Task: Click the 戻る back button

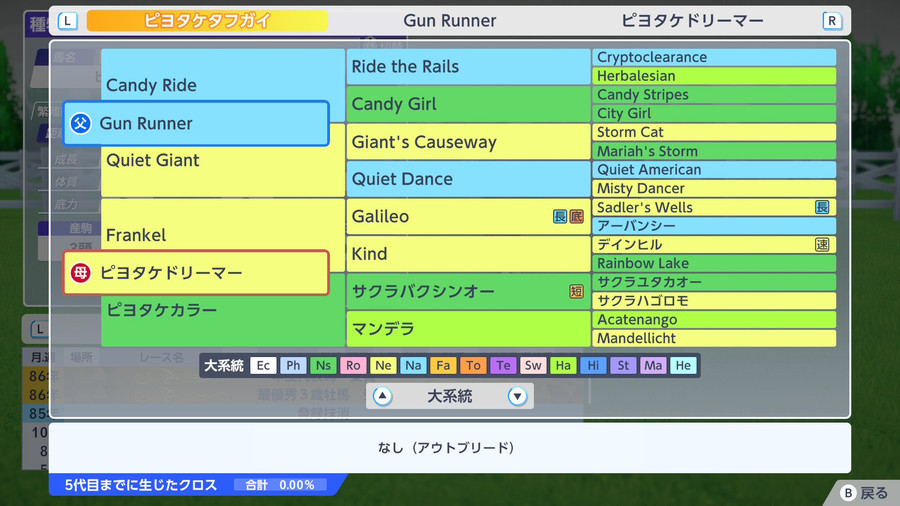Action: click(864, 493)
